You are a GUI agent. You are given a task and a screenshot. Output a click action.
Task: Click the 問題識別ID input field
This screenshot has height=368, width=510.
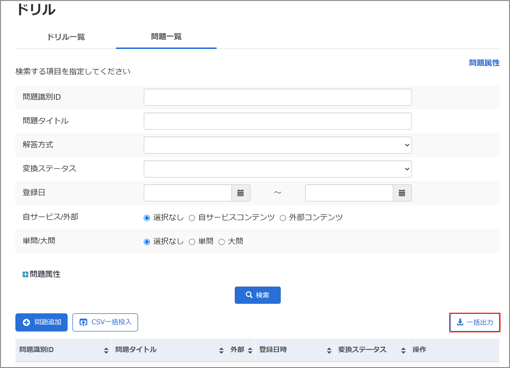click(x=278, y=97)
